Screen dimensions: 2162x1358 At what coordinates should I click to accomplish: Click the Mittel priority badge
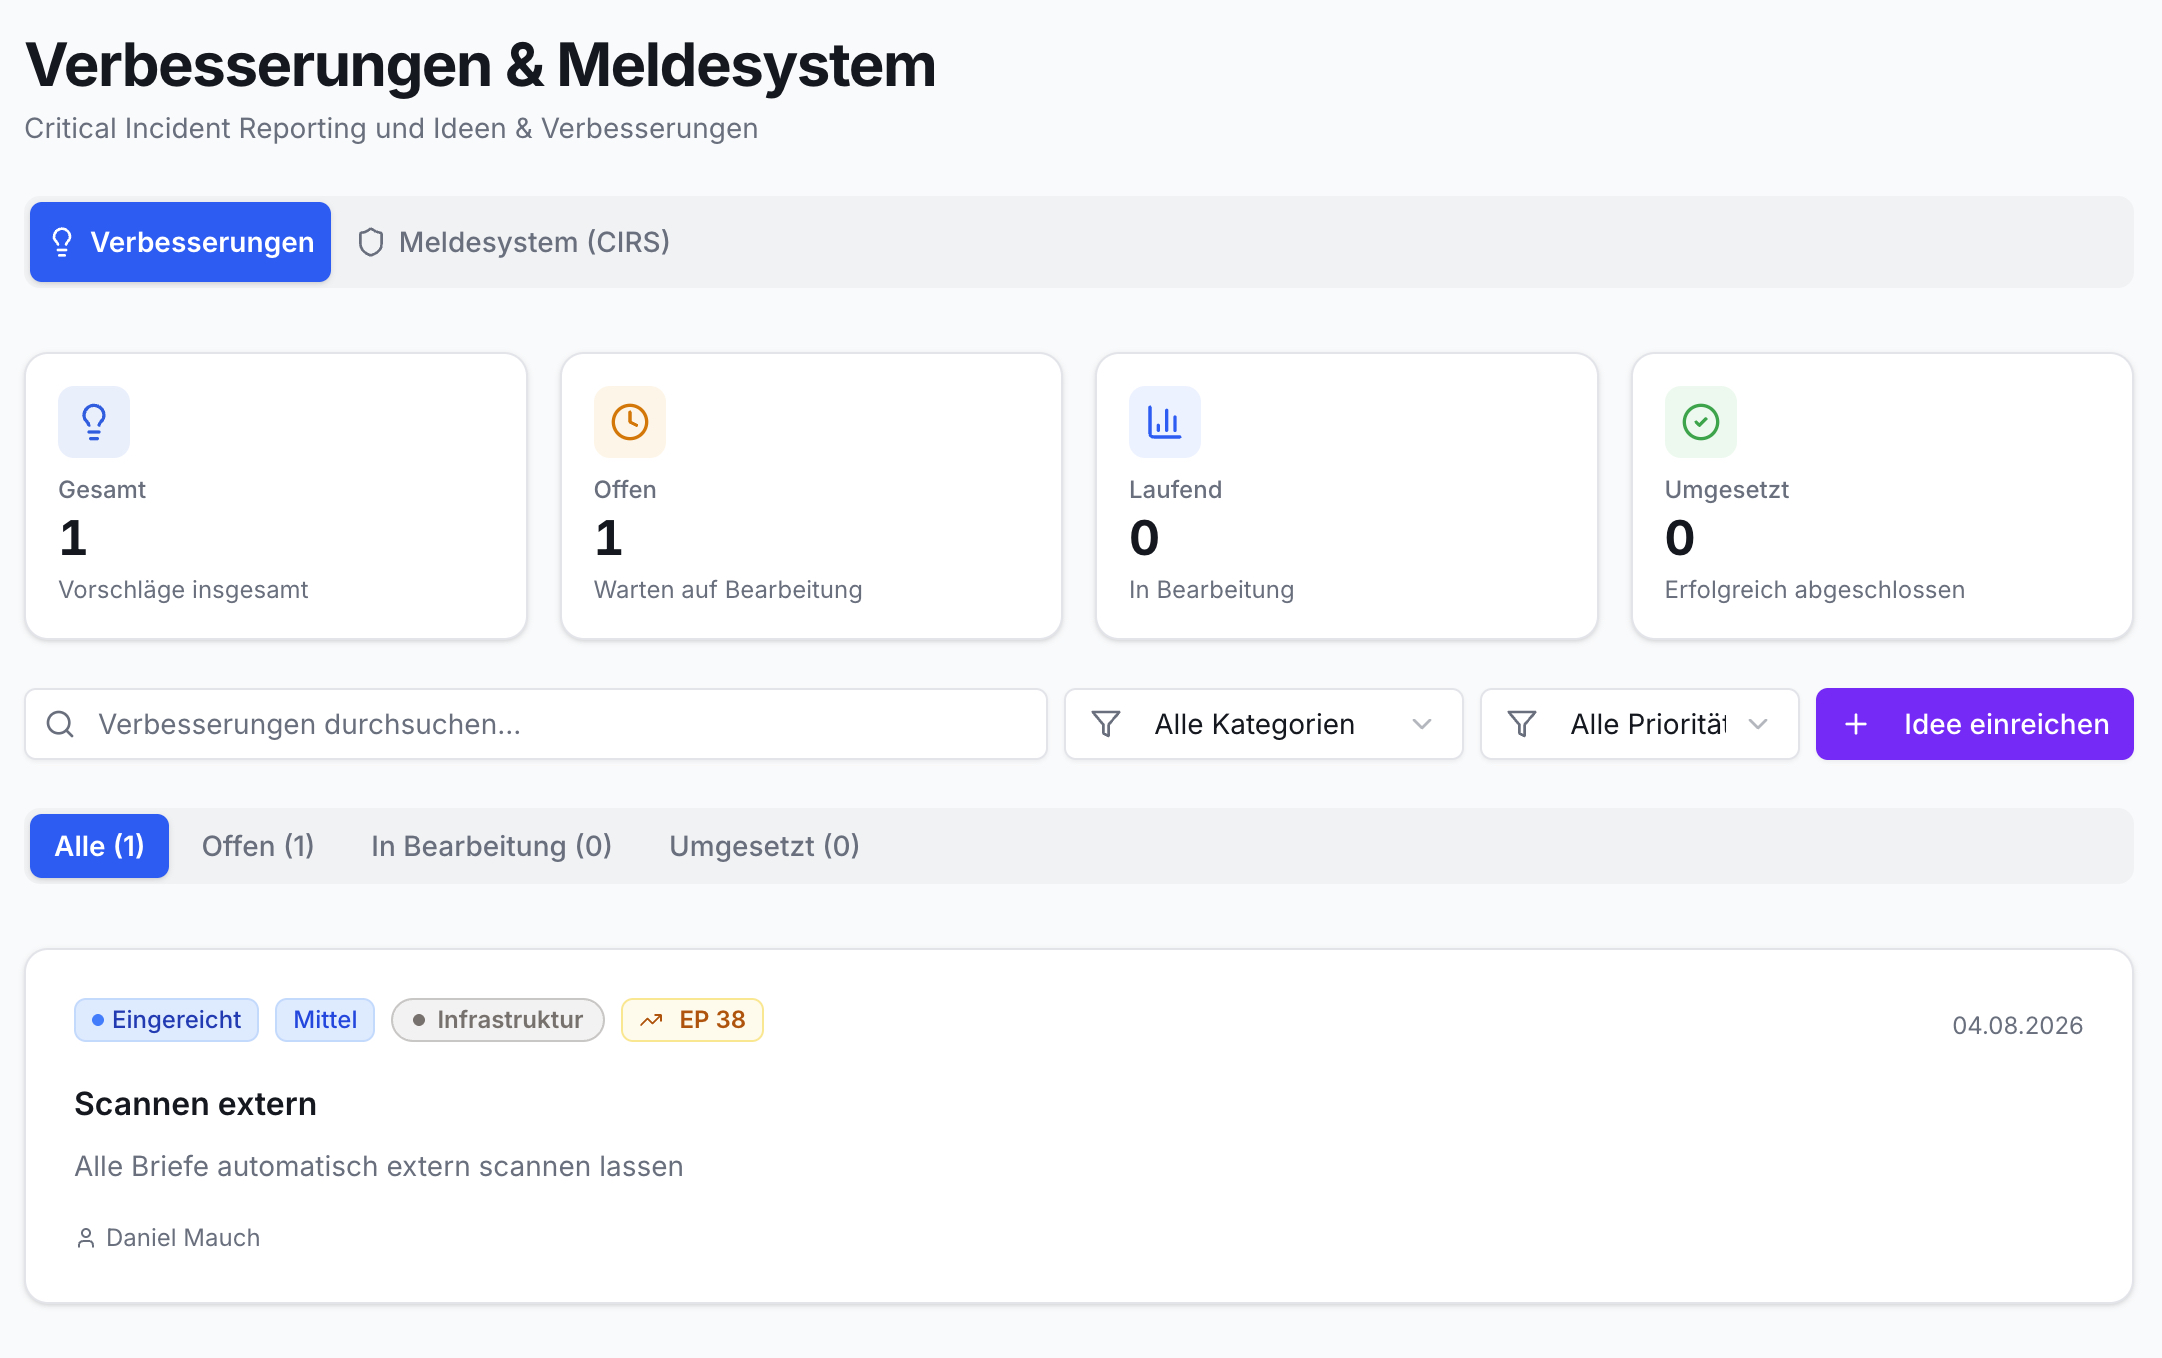click(x=325, y=1020)
